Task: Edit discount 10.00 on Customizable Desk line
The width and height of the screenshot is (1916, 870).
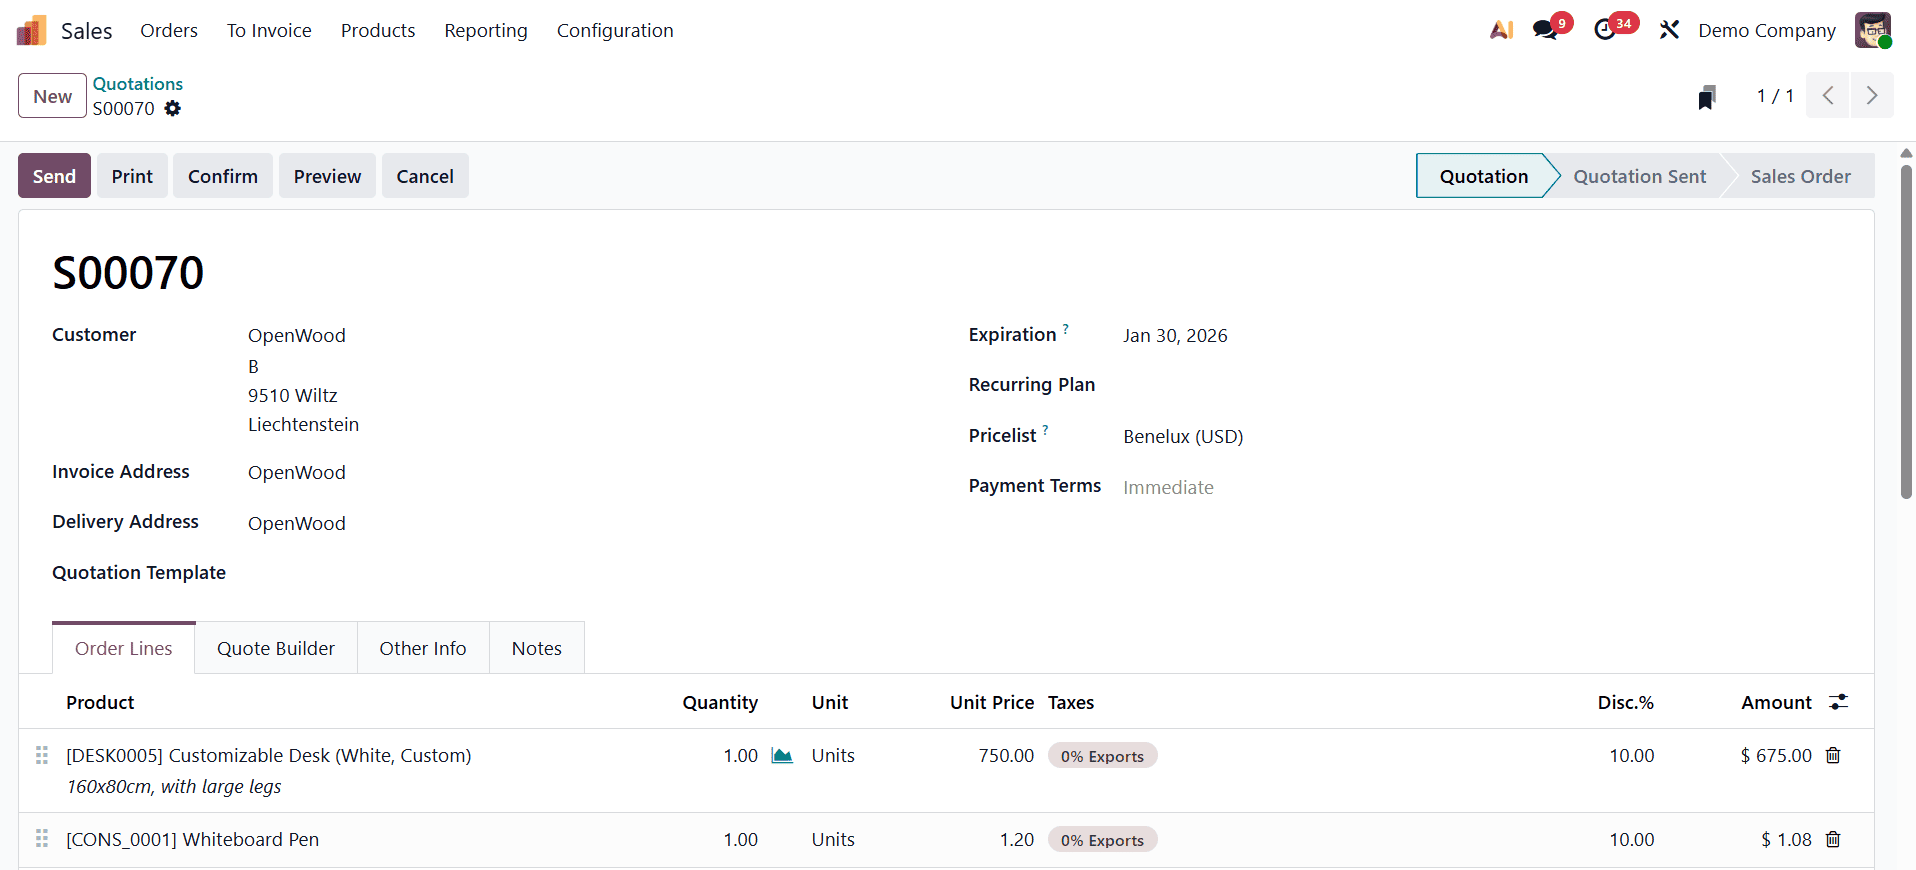Action: 1631,755
